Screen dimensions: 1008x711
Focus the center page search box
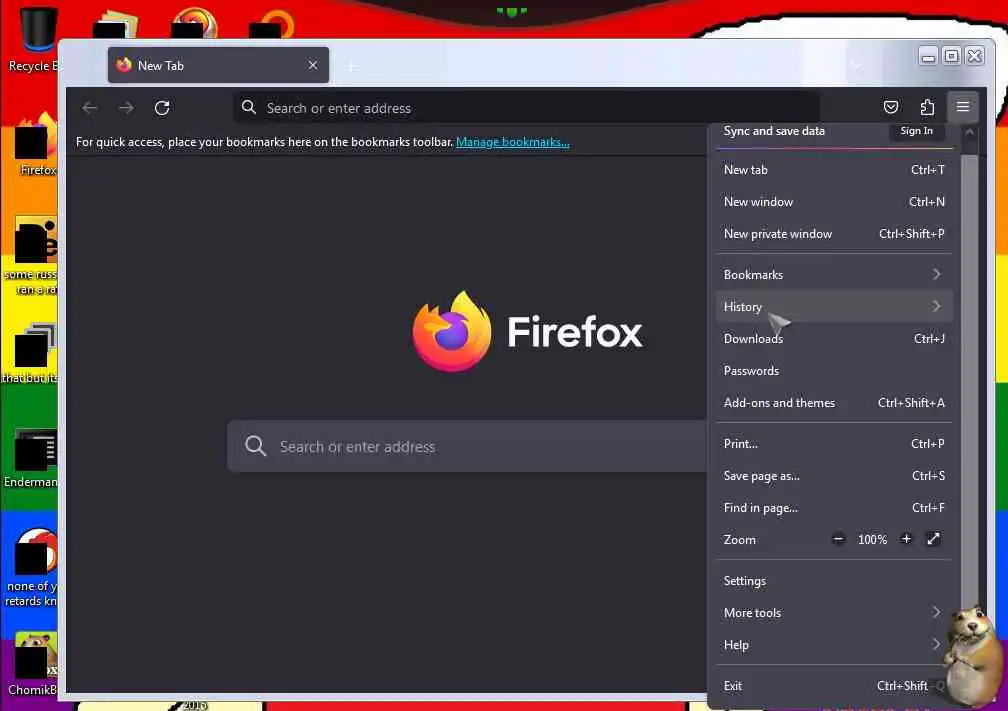tap(467, 446)
